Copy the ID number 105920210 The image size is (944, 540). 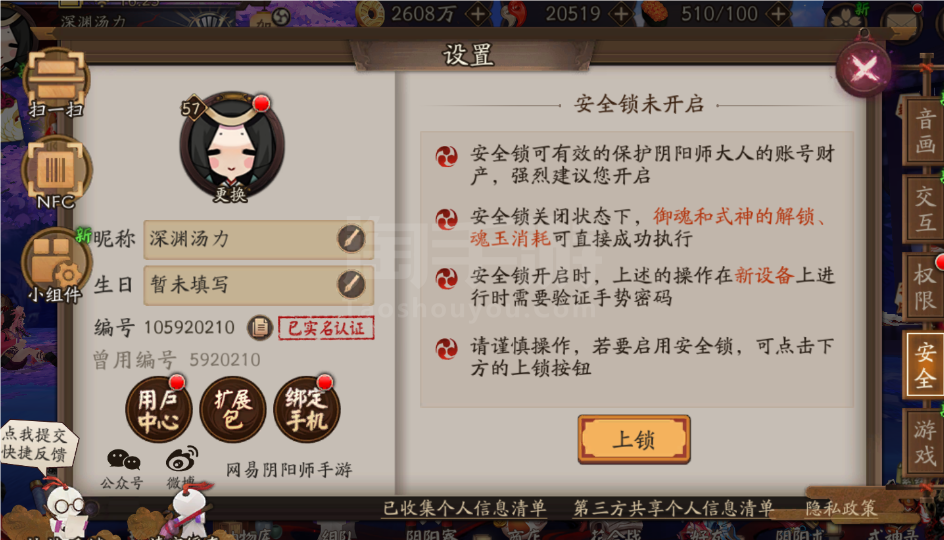coord(260,327)
